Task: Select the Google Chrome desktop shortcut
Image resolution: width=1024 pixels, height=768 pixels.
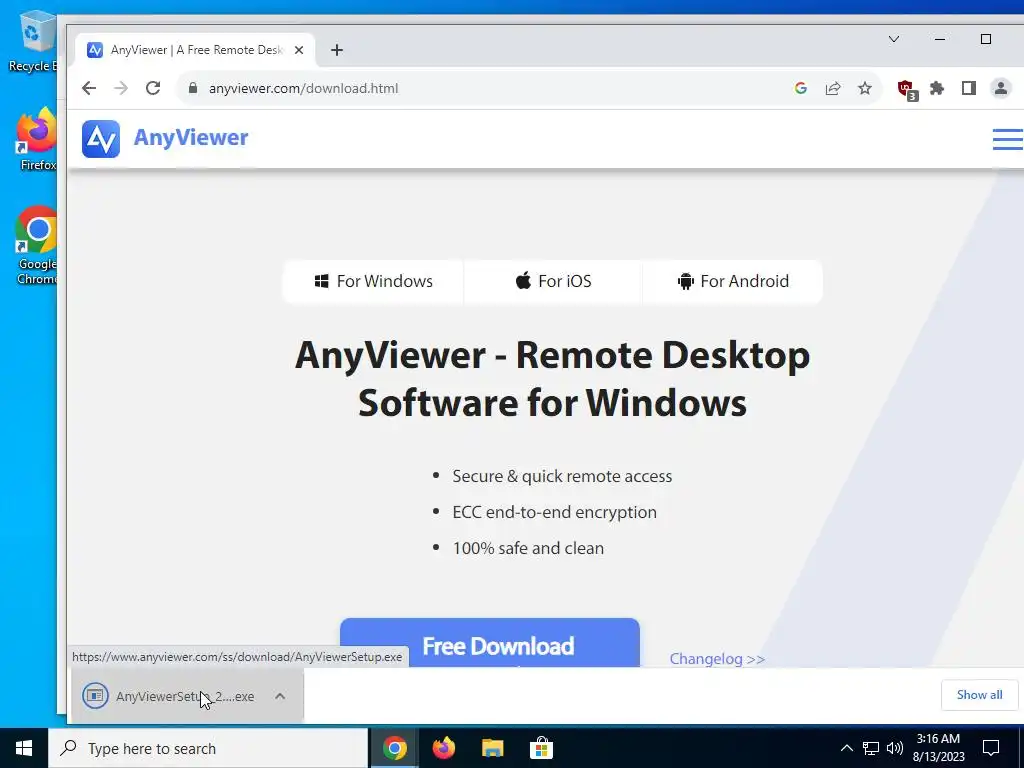Action: [36, 246]
